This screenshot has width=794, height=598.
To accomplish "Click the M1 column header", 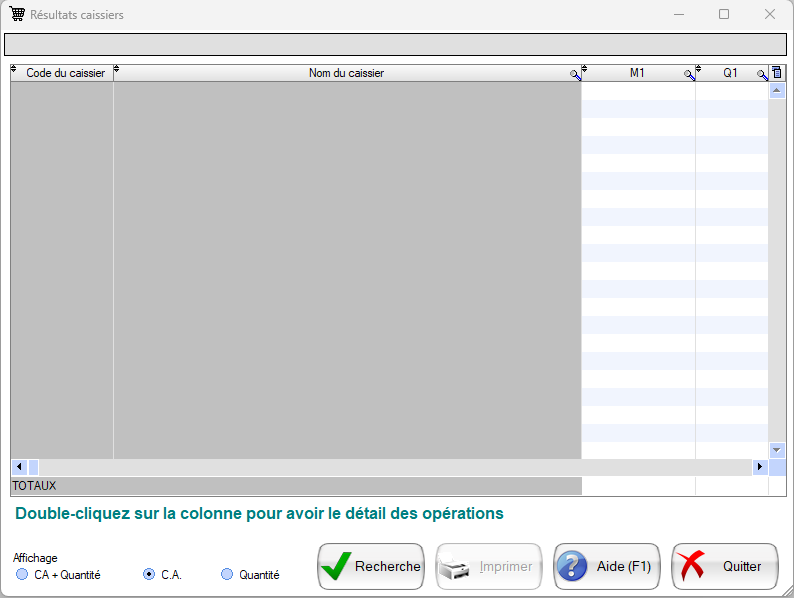I will (637, 73).
